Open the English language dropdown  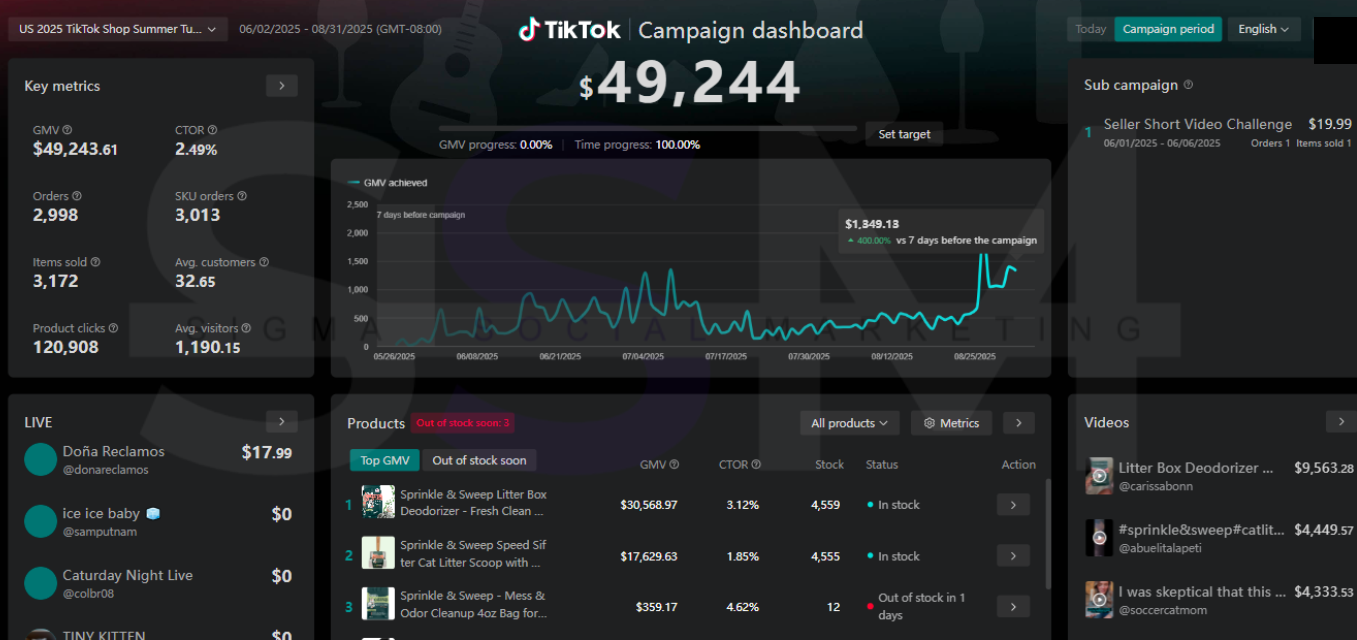click(x=1264, y=29)
